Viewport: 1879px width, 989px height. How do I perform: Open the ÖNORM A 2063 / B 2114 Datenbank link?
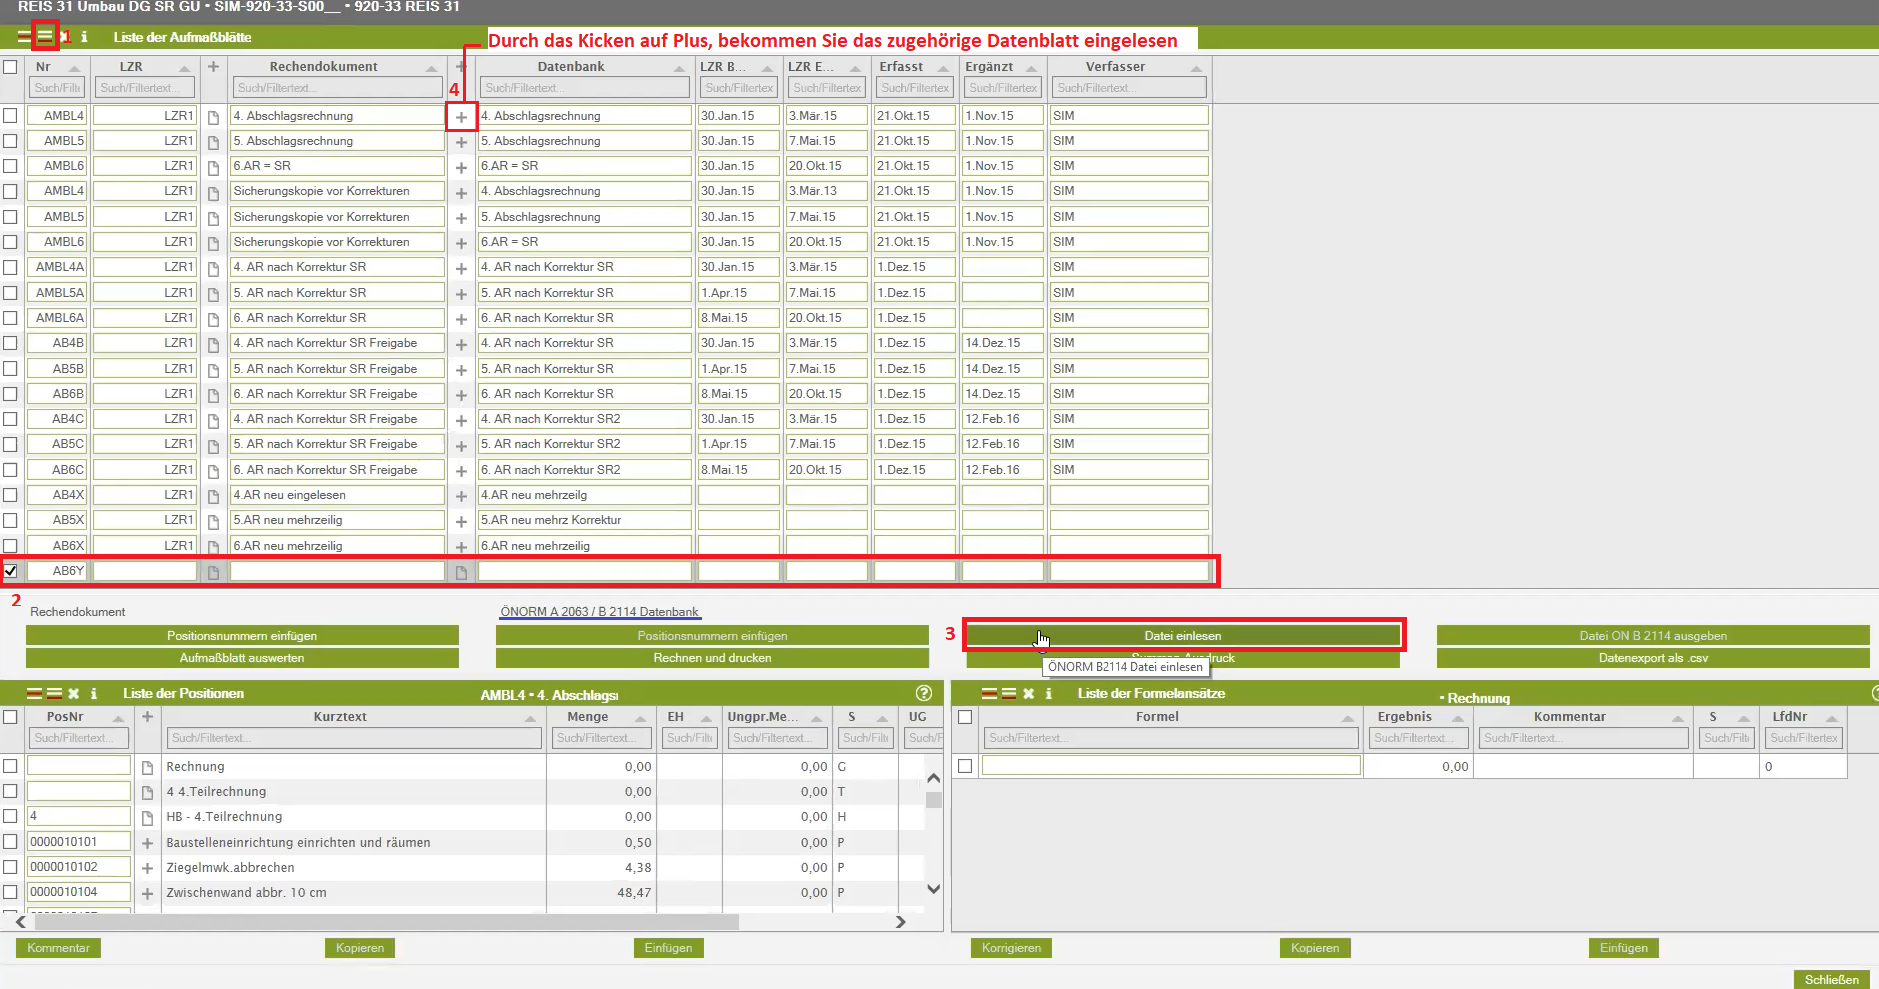click(x=600, y=612)
